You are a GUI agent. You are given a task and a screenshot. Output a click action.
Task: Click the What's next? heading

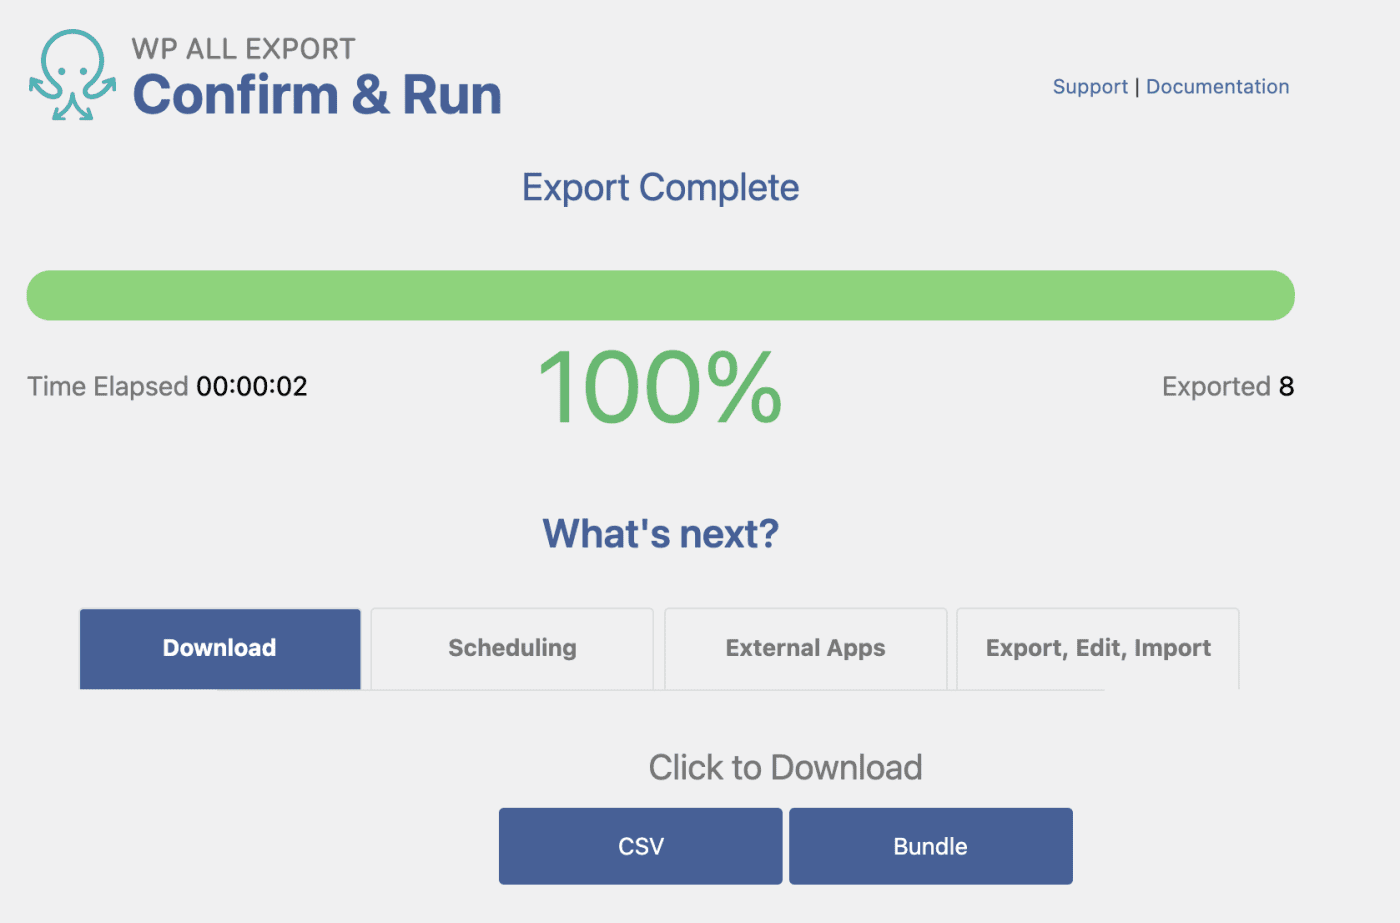click(x=660, y=534)
